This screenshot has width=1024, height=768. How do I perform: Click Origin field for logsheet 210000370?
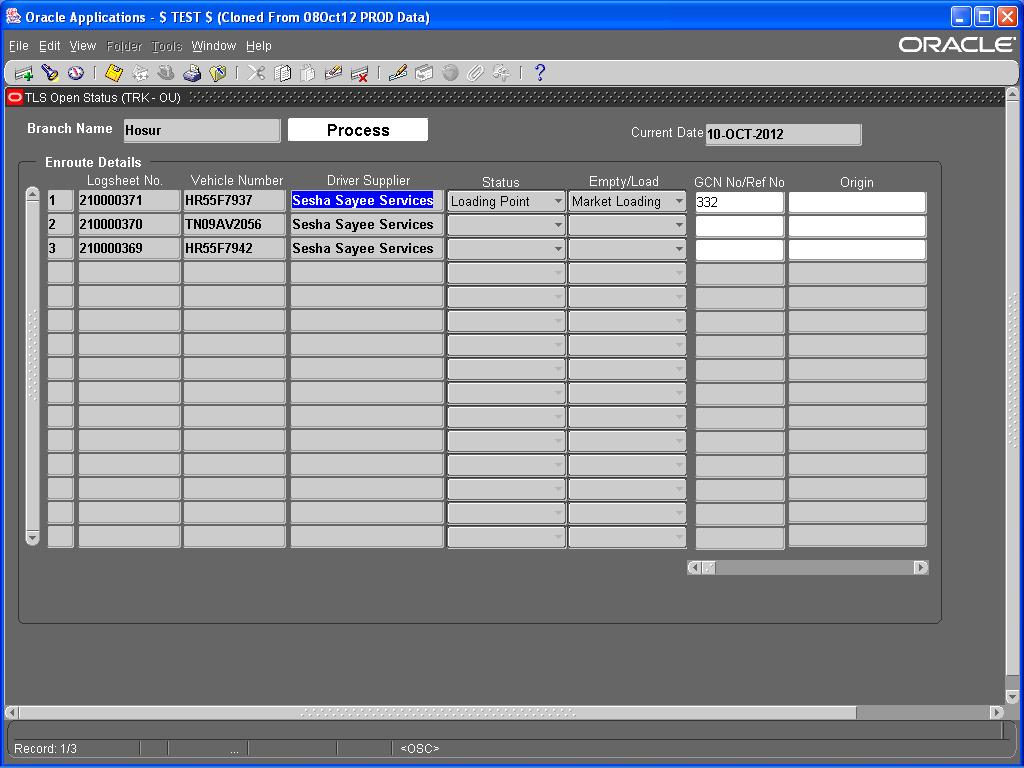tap(857, 226)
